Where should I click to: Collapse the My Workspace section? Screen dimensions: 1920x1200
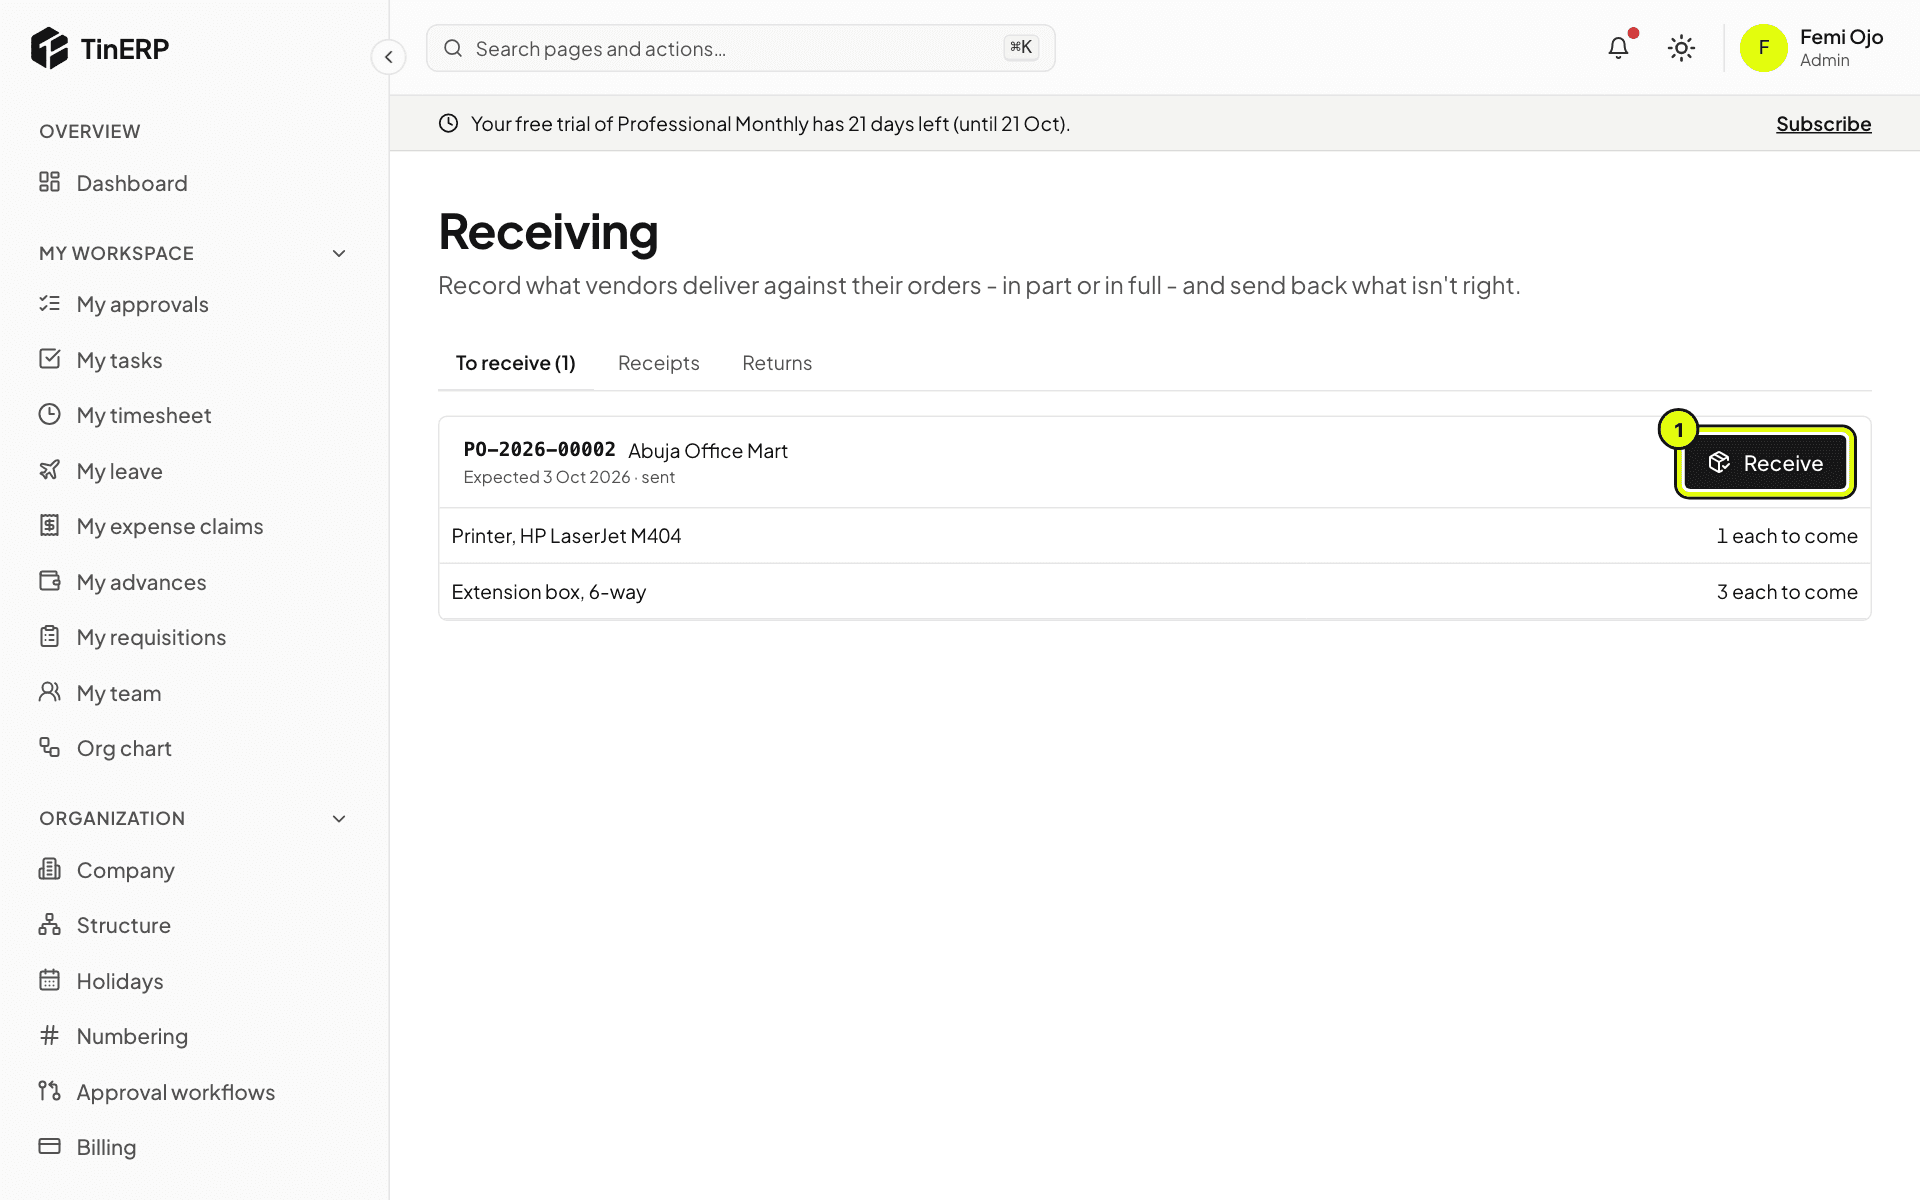pyautogui.click(x=339, y=254)
